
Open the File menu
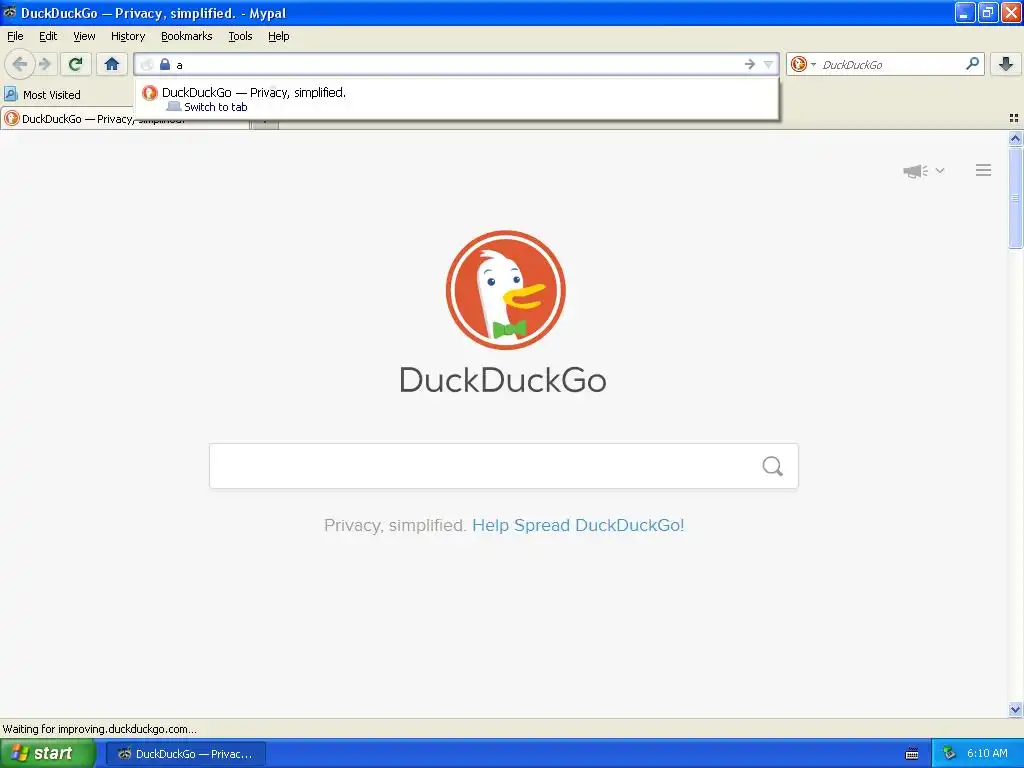tap(15, 36)
